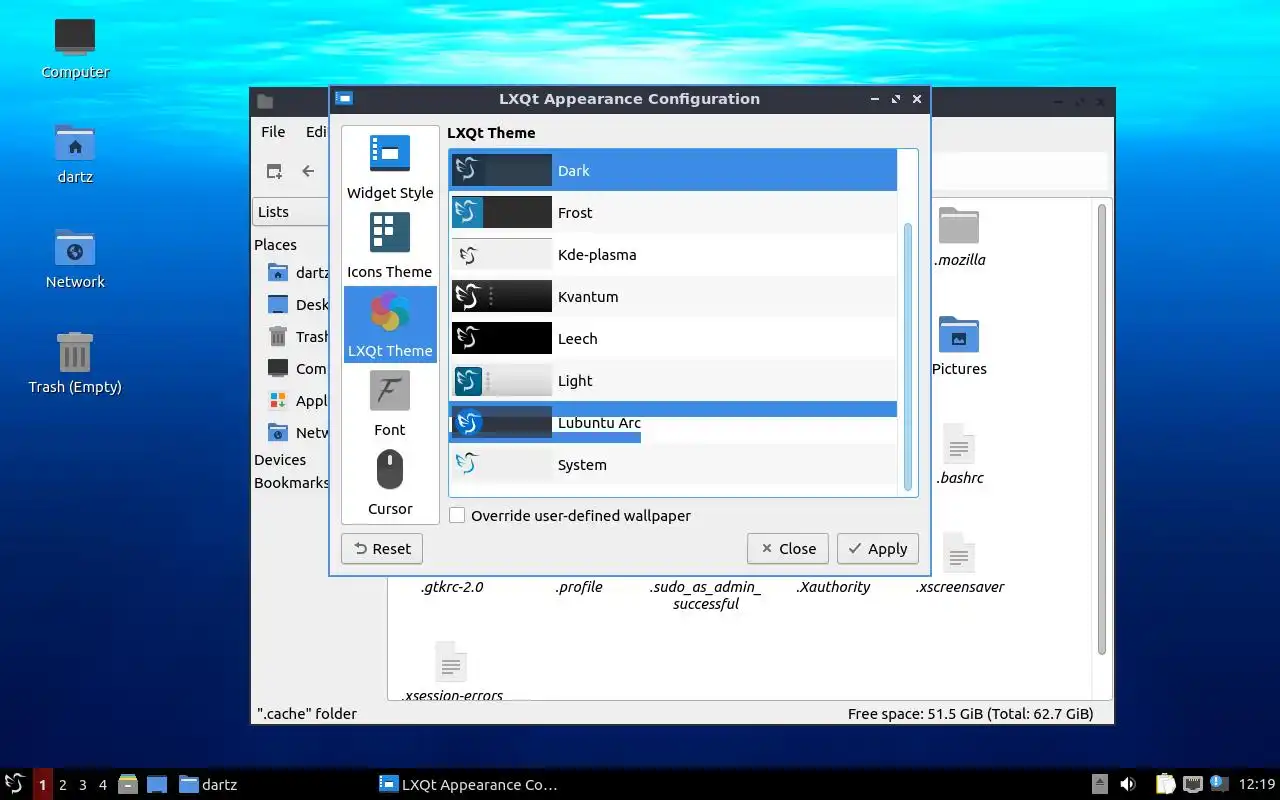Open the Lists side pane dropdown
Viewport: 1280px width, 800px height.
[291, 211]
